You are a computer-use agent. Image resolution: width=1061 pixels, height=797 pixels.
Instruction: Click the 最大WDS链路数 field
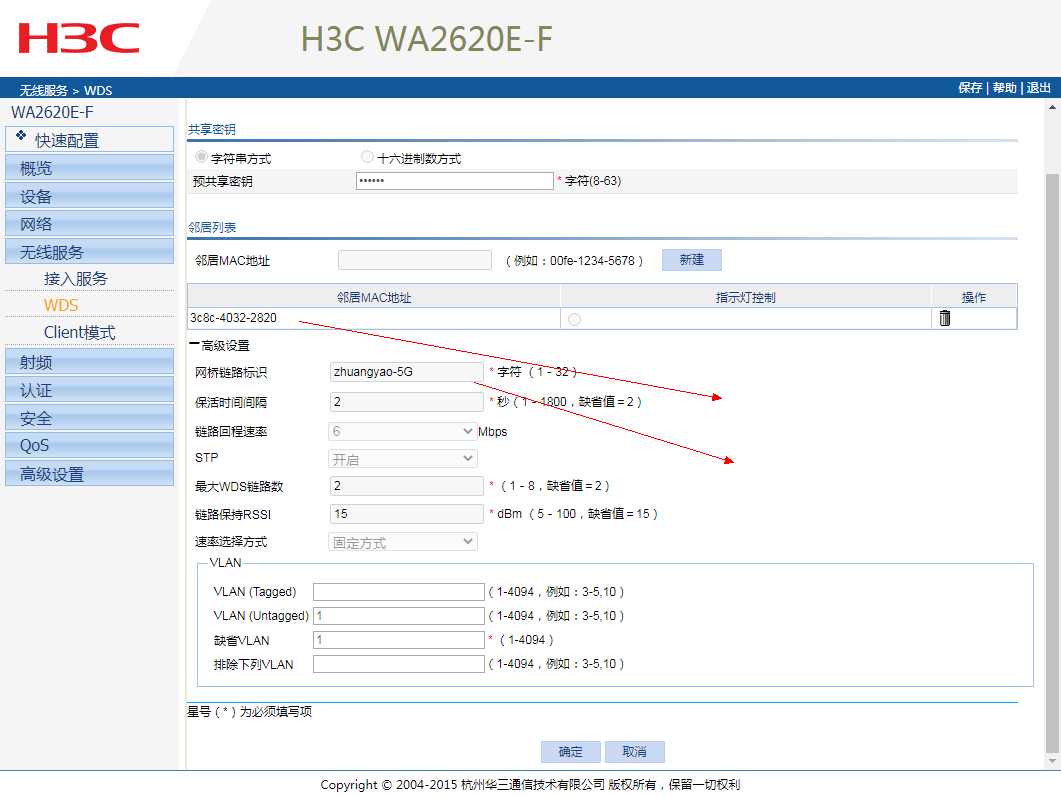[x=407, y=486]
